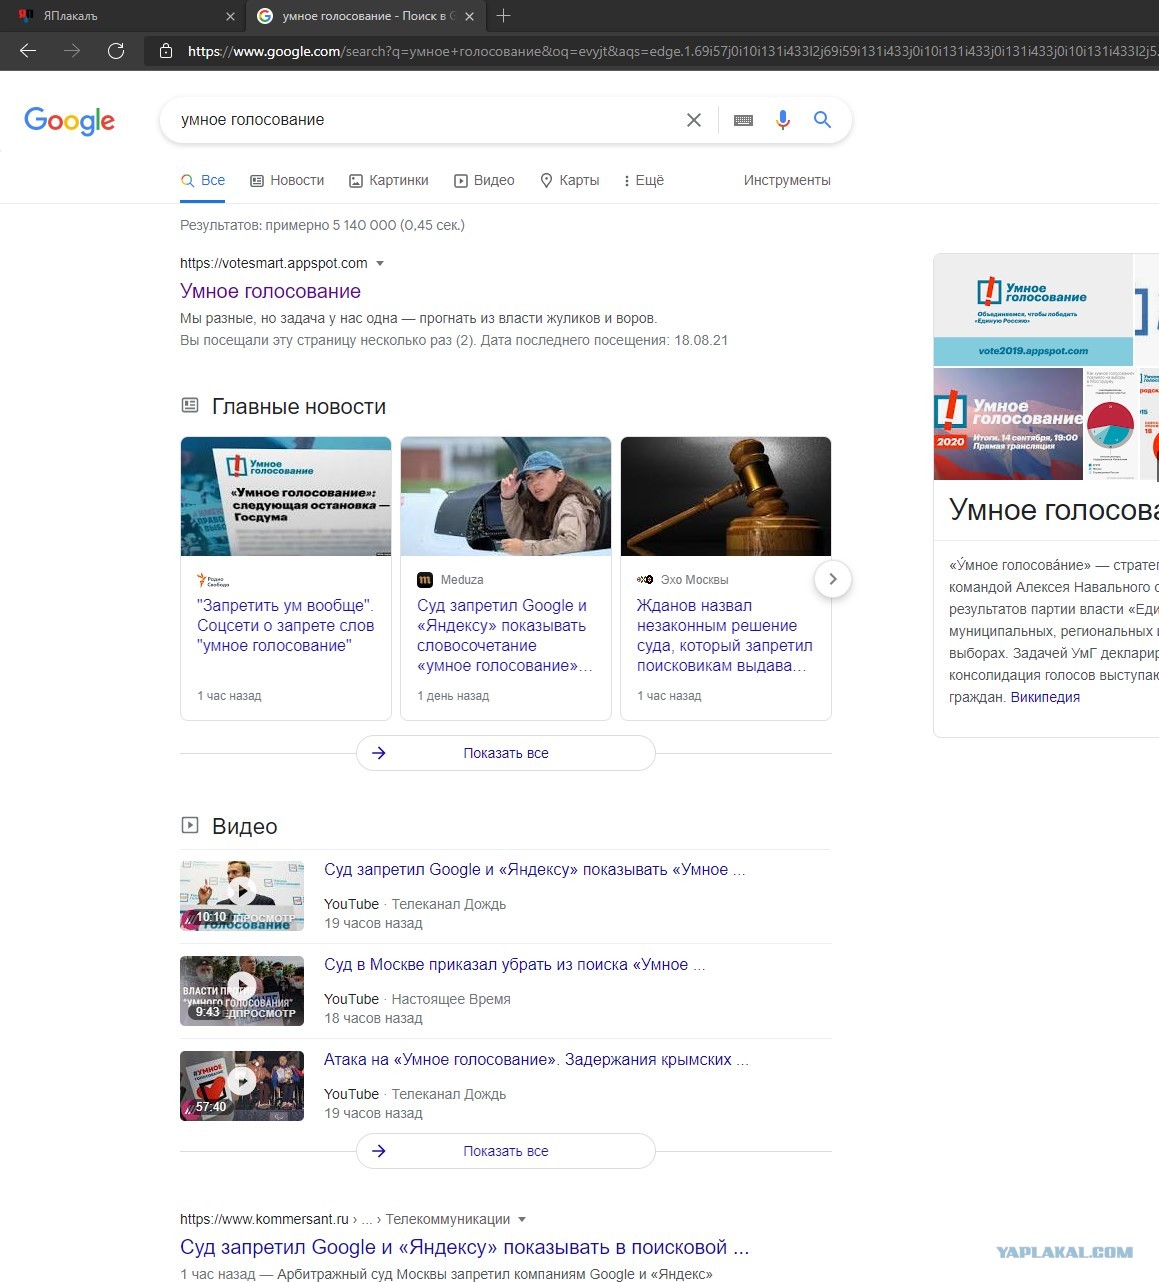Open the 2020 Итоги broadcast image
Viewport: 1159px width, 1282px height.
coord(1008,424)
